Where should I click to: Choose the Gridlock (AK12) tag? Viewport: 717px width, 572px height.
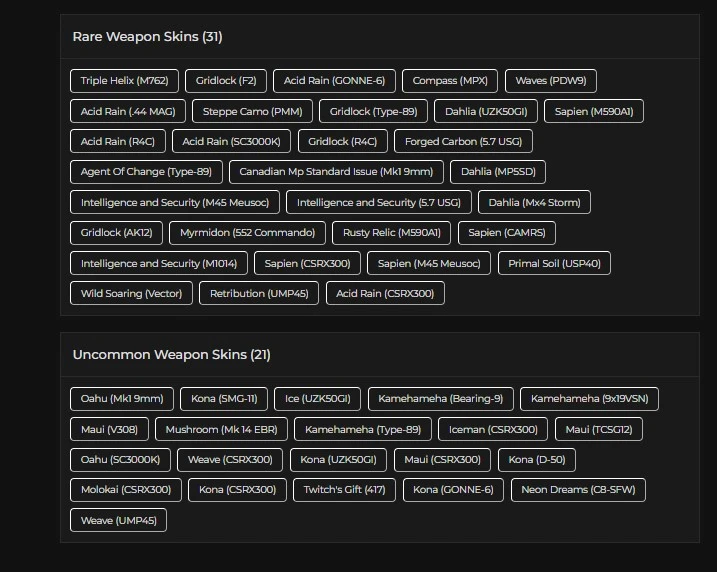(117, 233)
